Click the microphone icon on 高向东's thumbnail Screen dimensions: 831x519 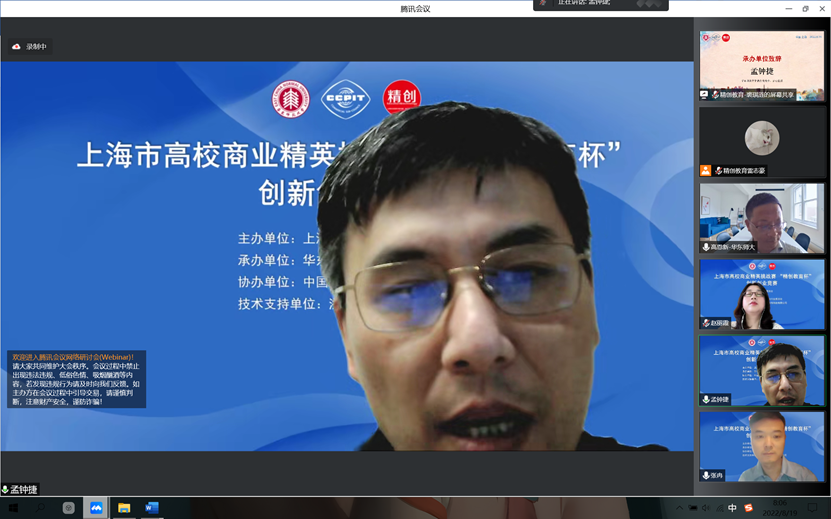click(x=706, y=247)
